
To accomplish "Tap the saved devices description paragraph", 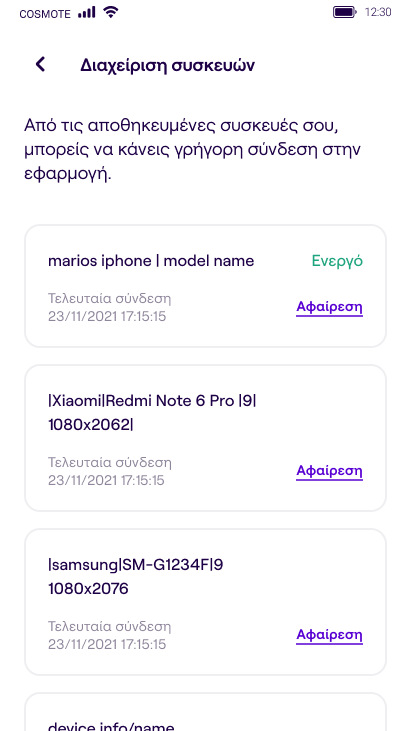I will point(193,150).
